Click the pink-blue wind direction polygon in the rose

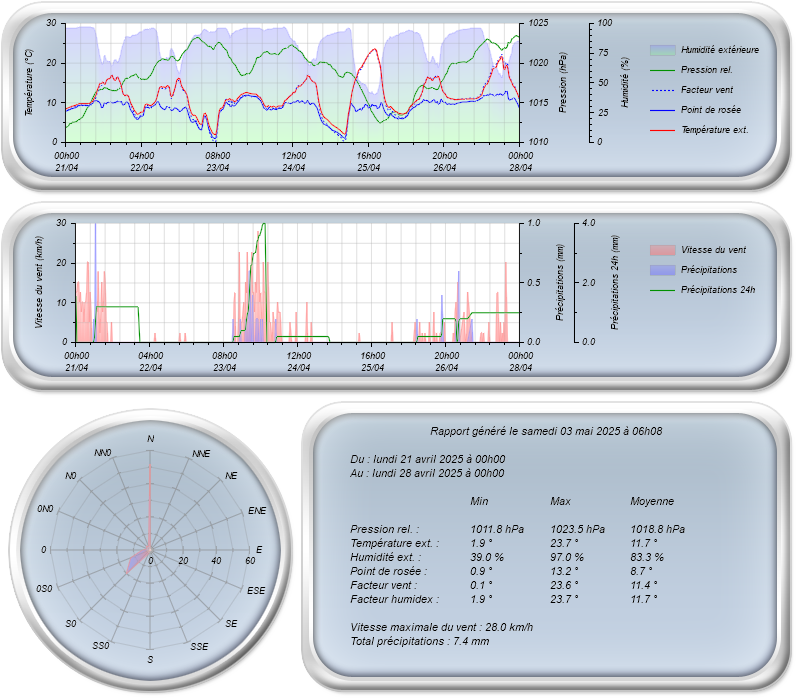pos(137,560)
